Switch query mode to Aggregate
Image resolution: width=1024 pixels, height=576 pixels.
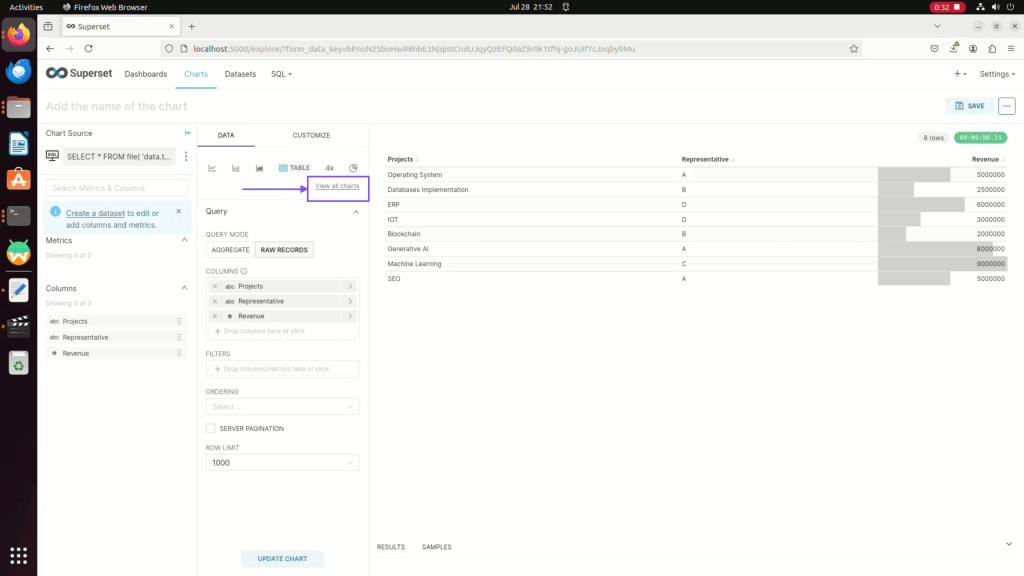[230, 249]
